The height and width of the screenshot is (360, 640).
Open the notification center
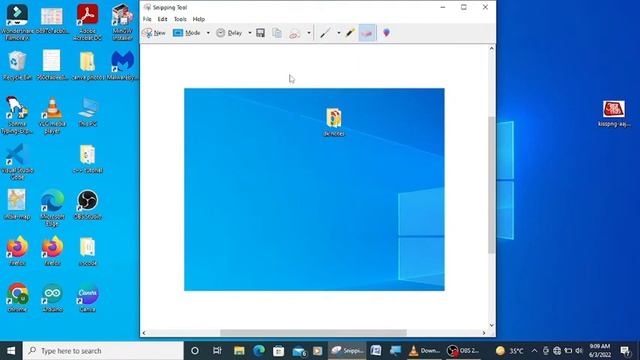tap(625, 351)
